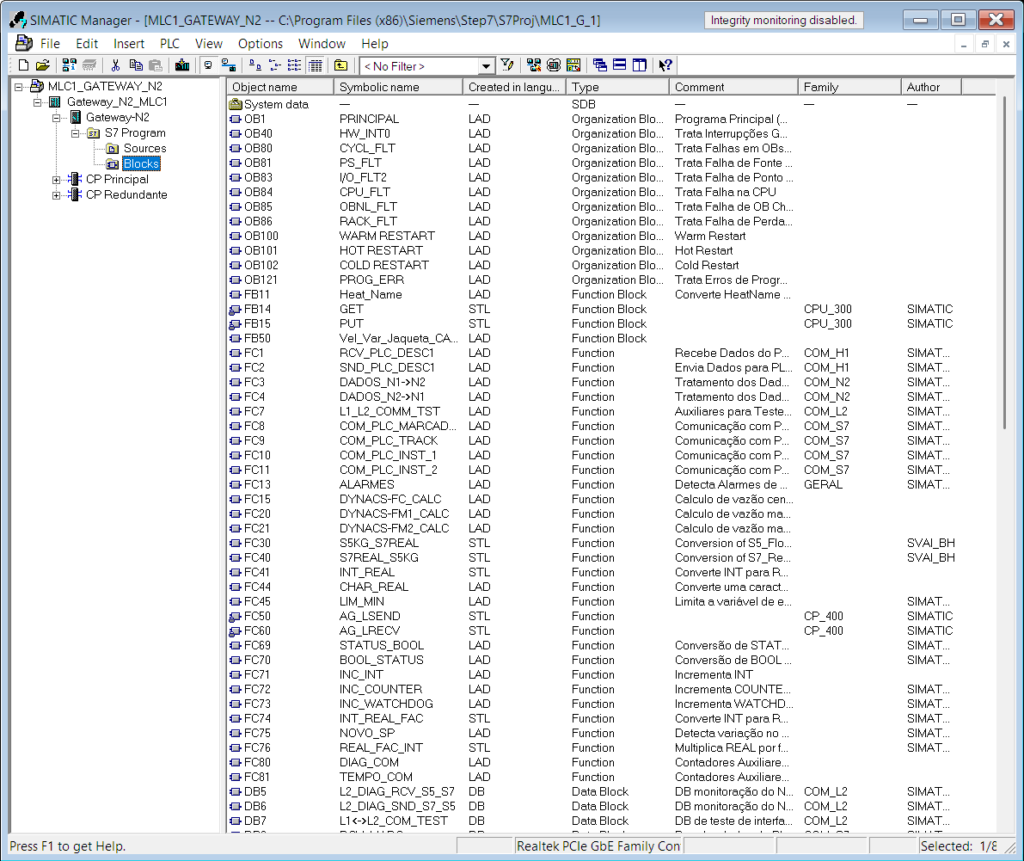Select block FC50 AG_LSEND
The width and height of the screenshot is (1024, 861).
[x=257, y=616]
